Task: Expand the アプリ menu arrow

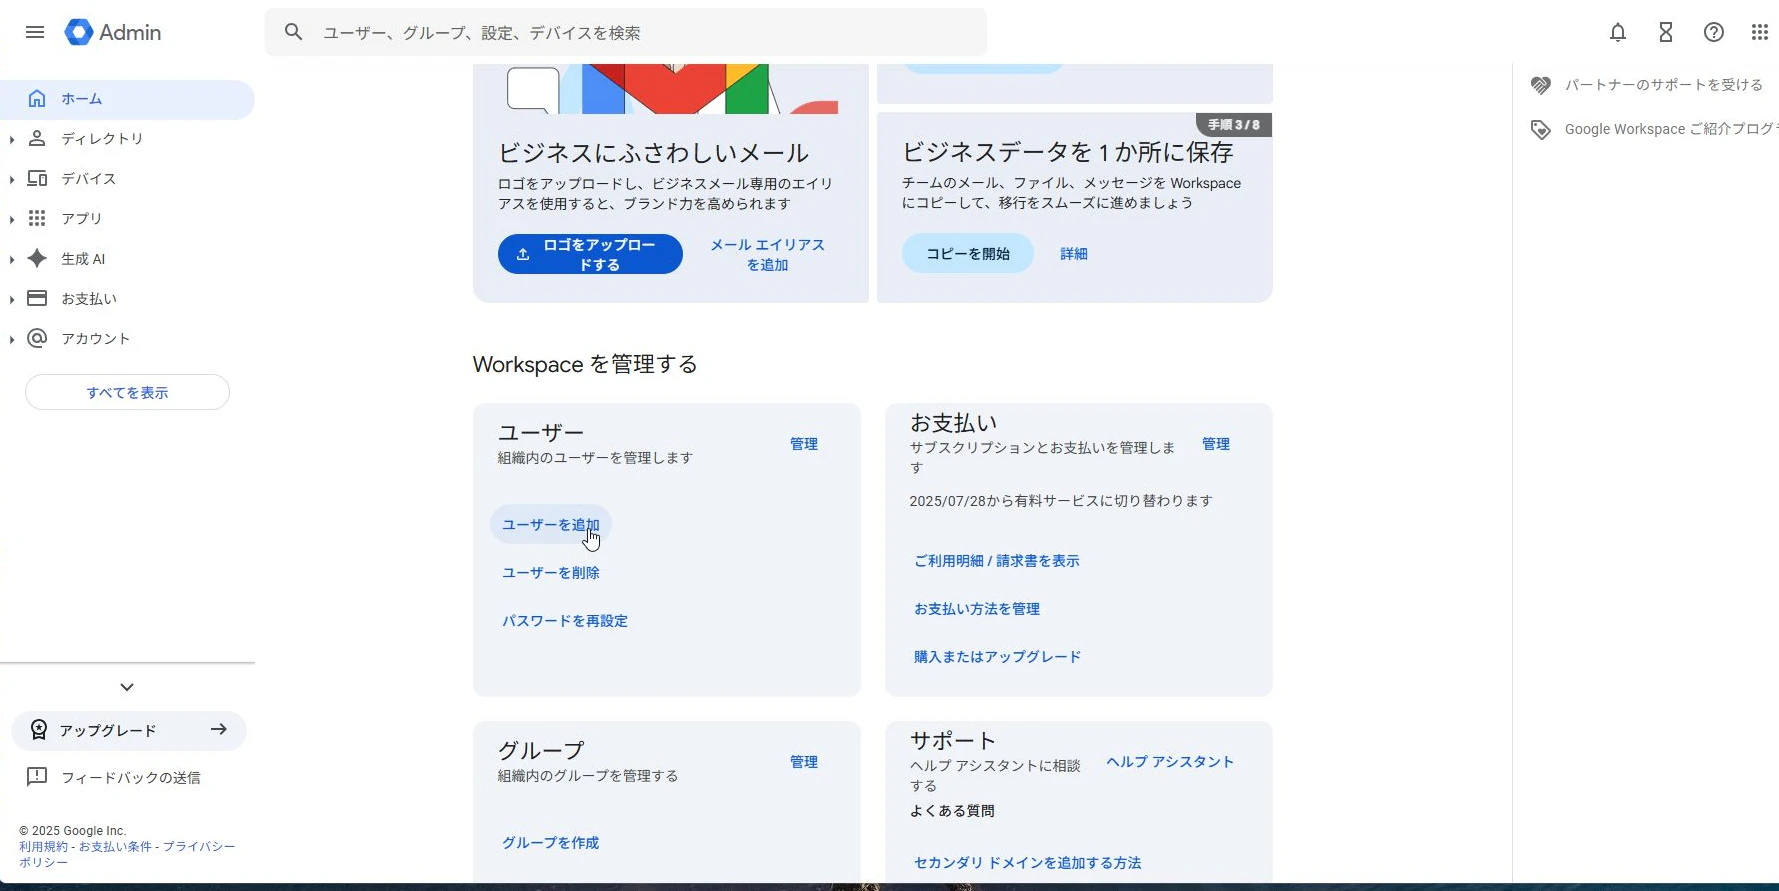Action: 12,219
